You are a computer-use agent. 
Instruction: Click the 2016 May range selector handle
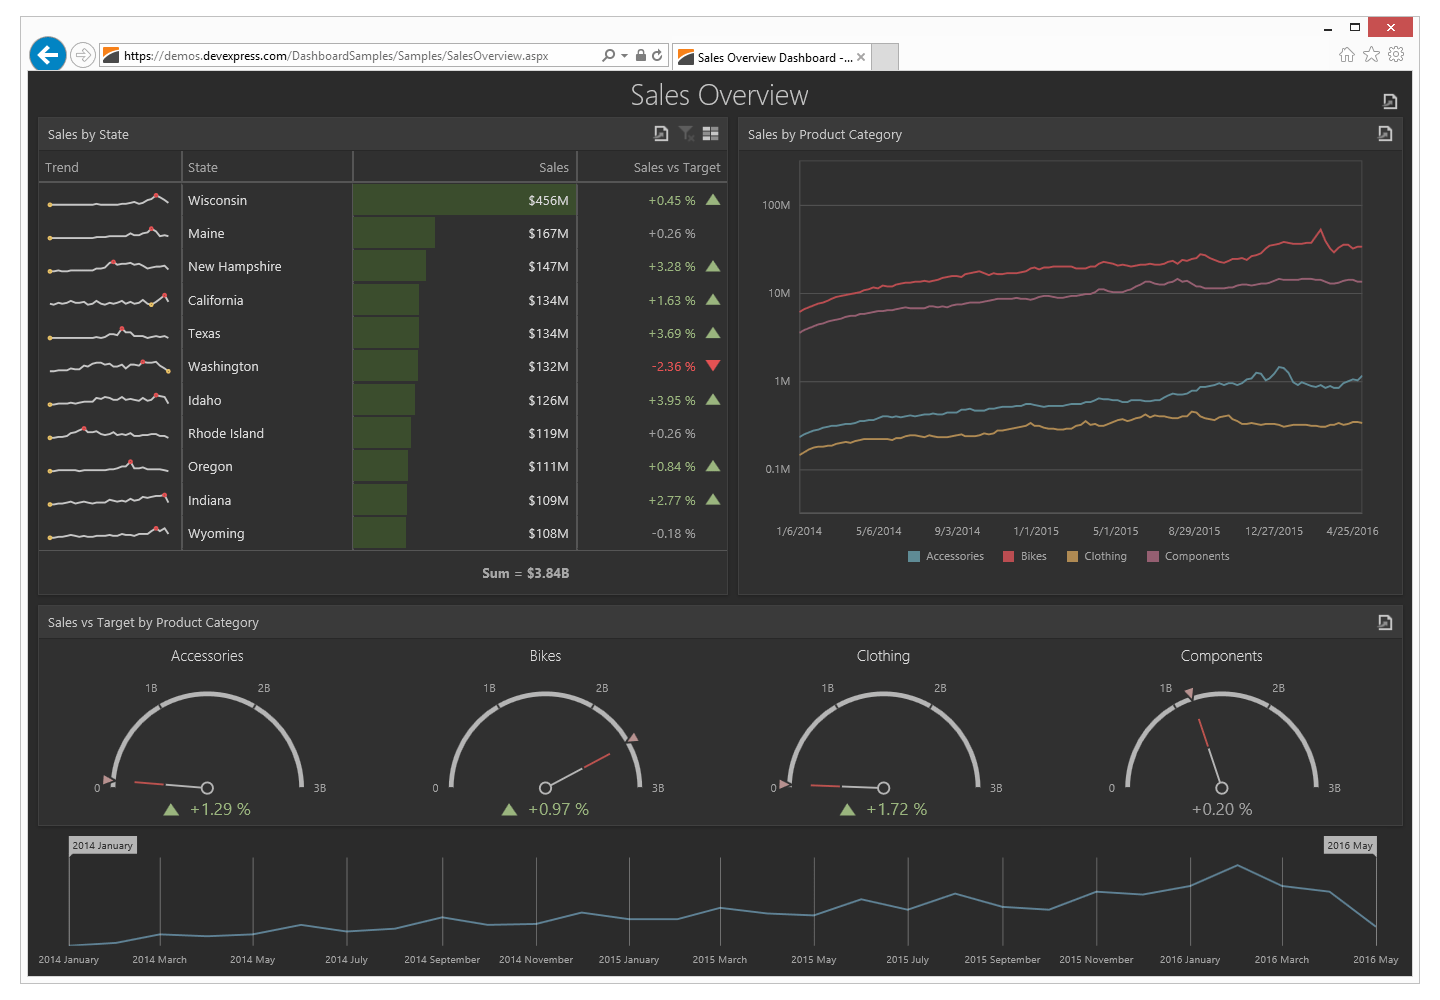(x=1350, y=845)
